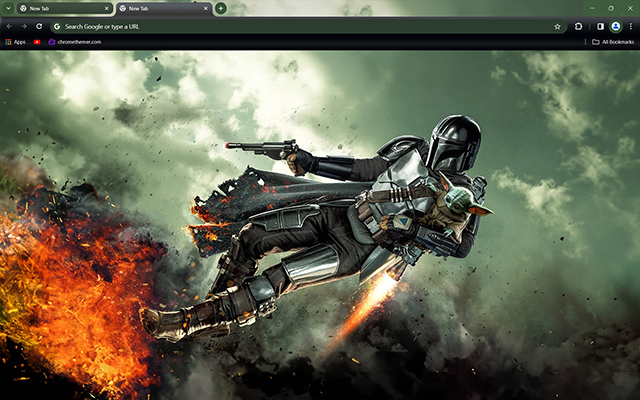Open the All Bookmarks folder
The image size is (640, 400).
pyautogui.click(x=613, y=42)
